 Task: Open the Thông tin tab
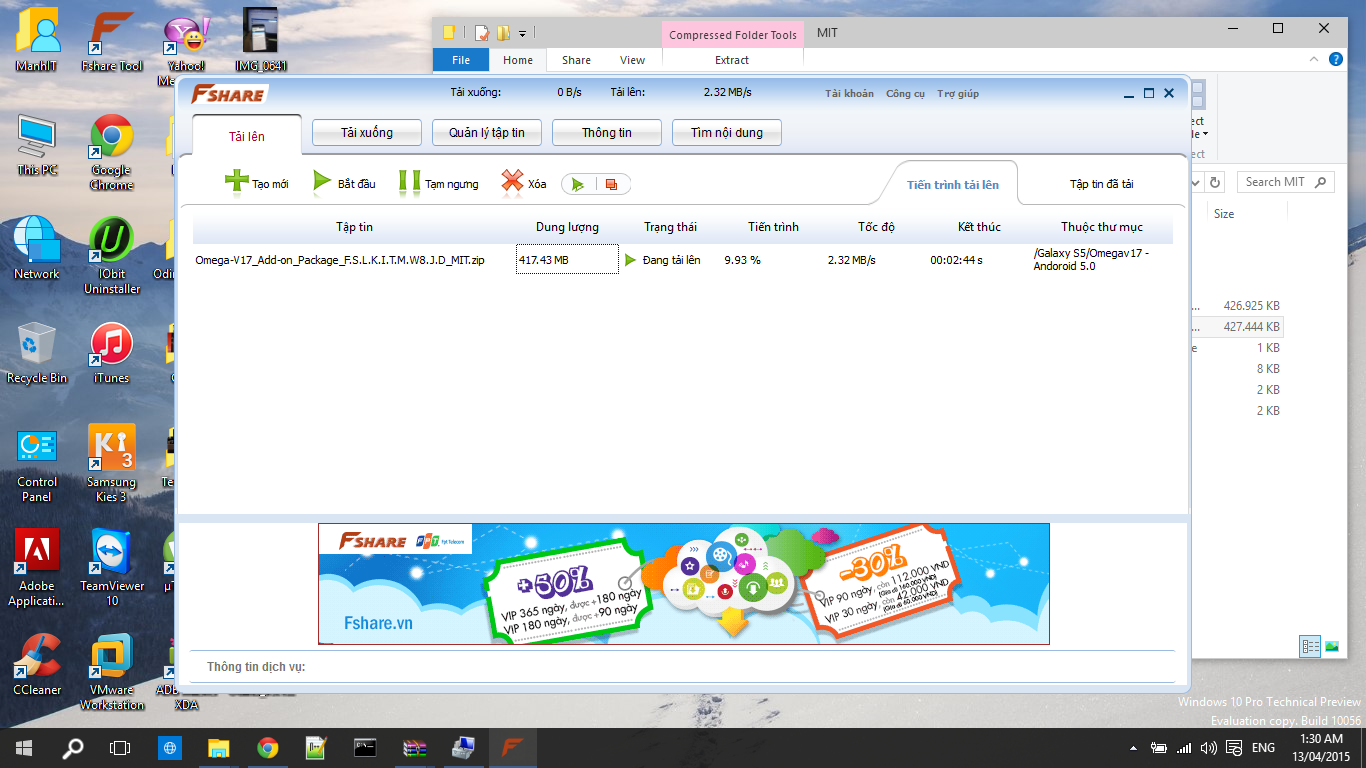pos(607,132)
